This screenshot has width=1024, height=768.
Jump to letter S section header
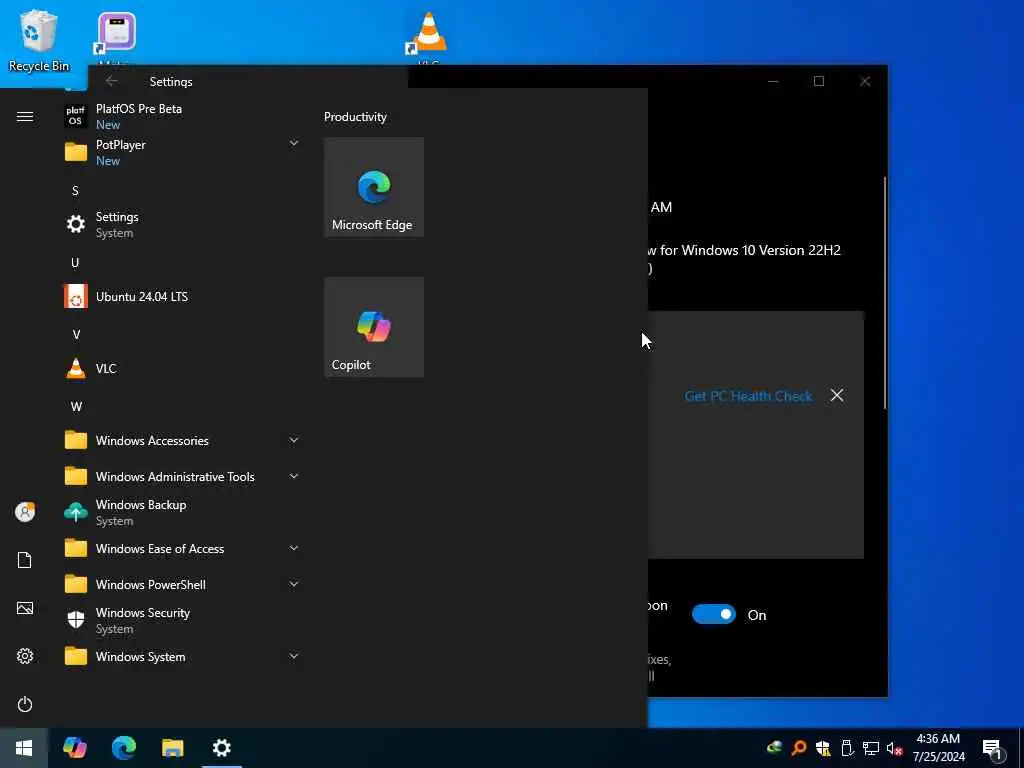click(75, 191)
